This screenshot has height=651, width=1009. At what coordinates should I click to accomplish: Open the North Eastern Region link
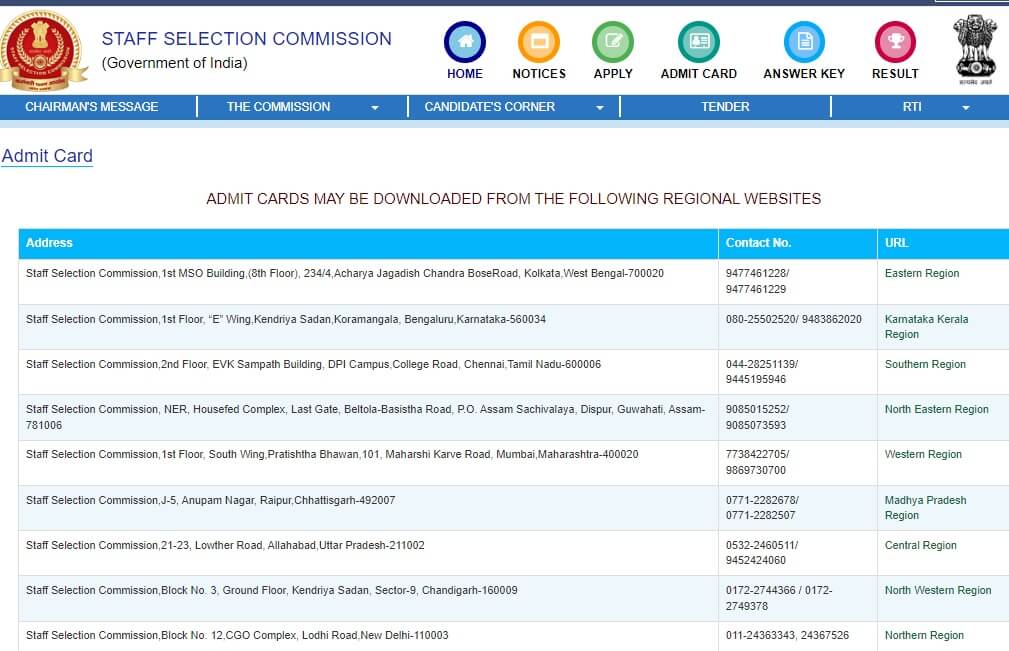point(936,409)
